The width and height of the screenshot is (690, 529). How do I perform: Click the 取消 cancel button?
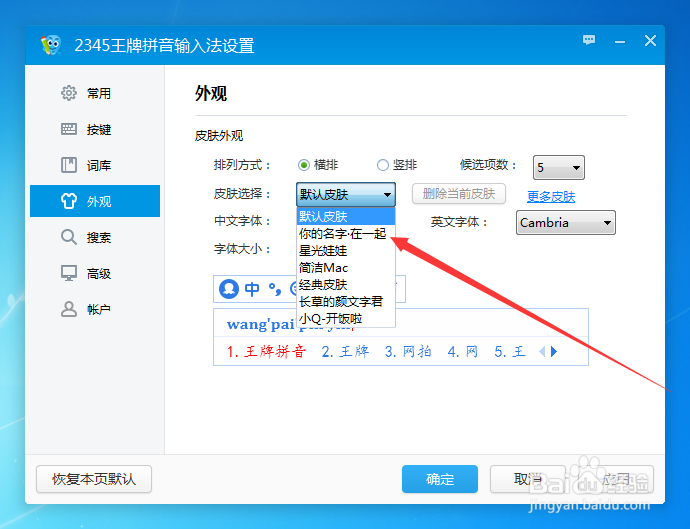pyautogui.click(x=528, y=479)
